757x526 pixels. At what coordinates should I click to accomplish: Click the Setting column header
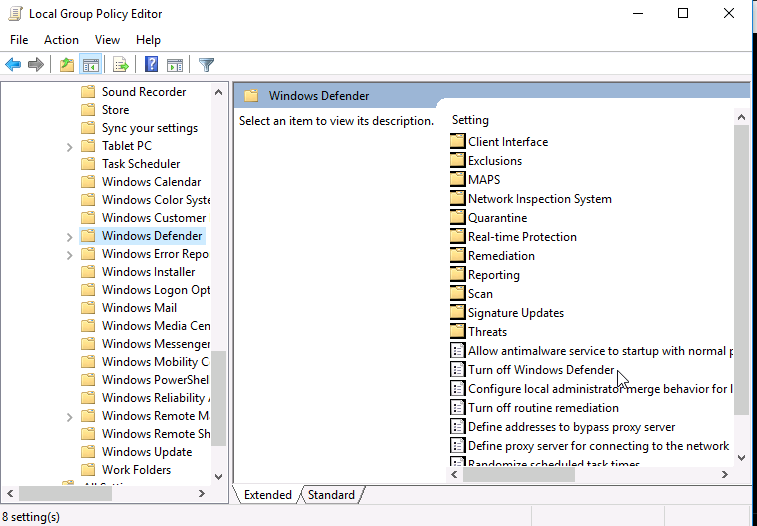coord(470,120)
